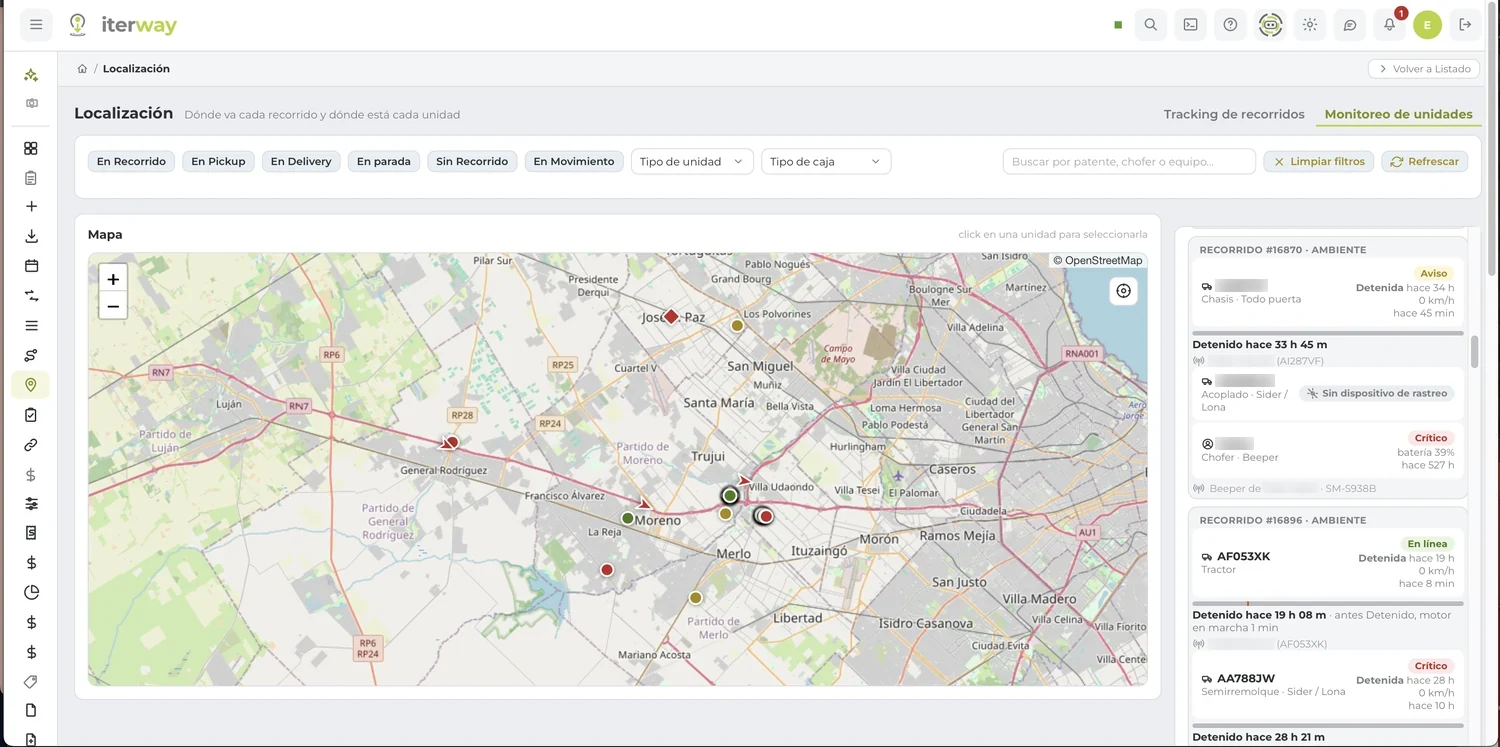This screenshot has height=747, width=1500.
Task: Click the price tag icon in sidebar
Action: 31,681
